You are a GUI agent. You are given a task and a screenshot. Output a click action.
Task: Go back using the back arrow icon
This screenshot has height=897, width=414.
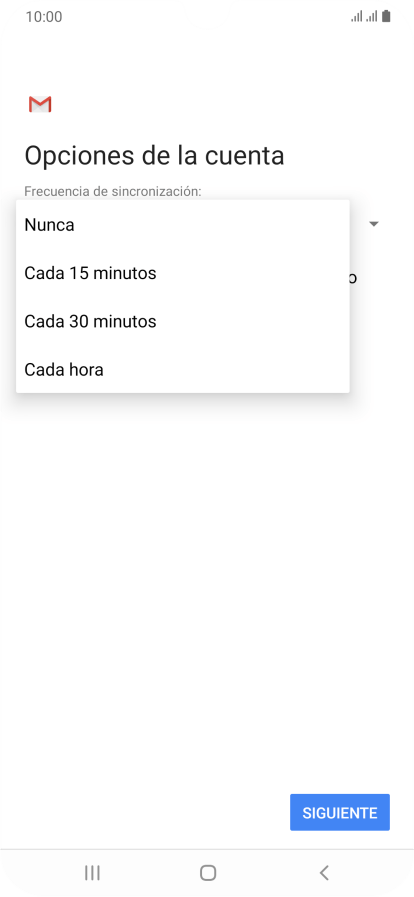click(324, 872)
